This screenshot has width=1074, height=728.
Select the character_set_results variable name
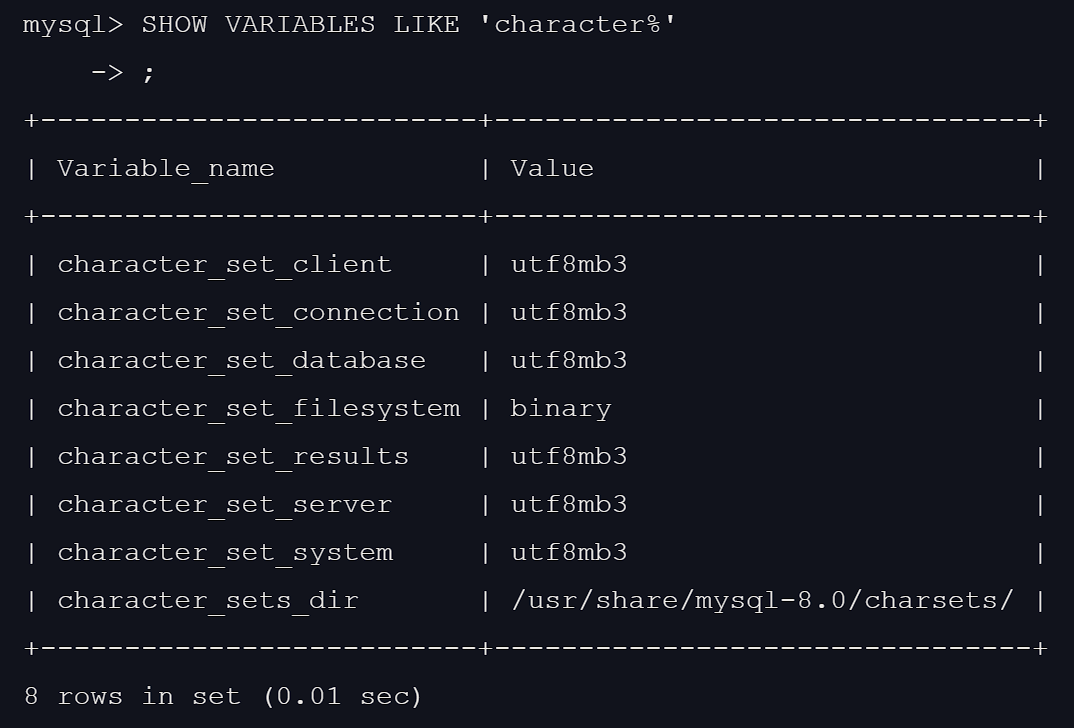click(233, 457)
